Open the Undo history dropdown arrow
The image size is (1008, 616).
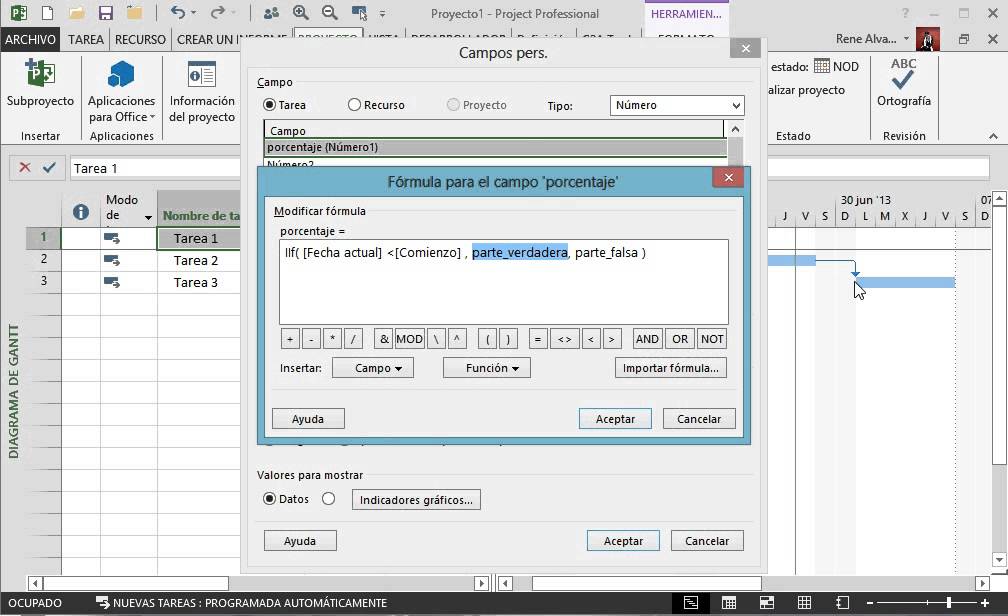click(x=193, y=13)
